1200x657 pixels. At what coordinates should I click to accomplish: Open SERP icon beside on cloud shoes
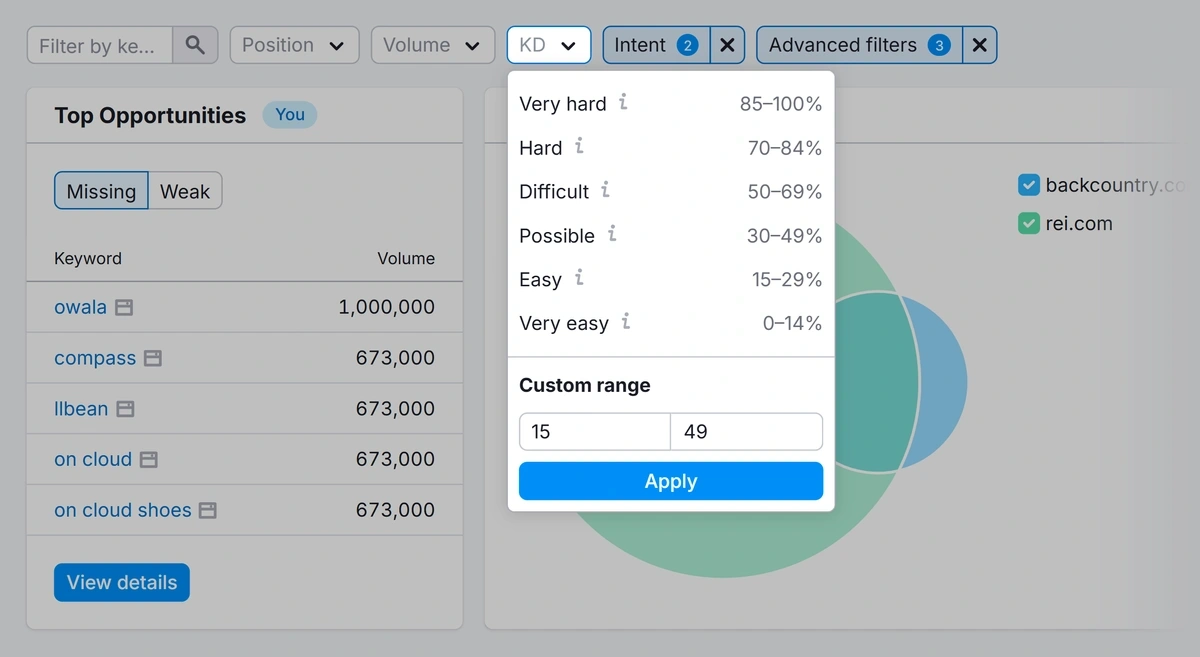pyautogui.click(x=208, y=510)
